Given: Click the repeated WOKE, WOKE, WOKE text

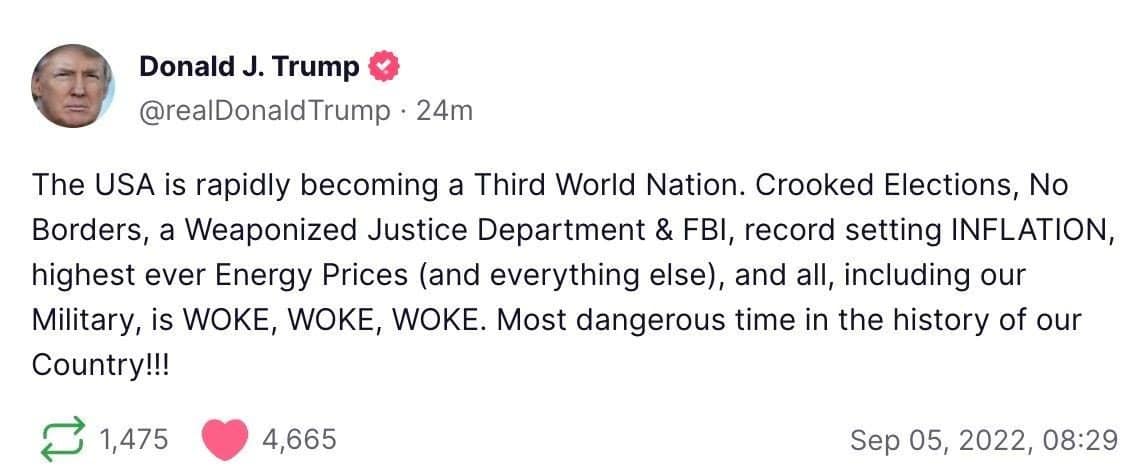Looking at the screenshot, I should (331, 320).
